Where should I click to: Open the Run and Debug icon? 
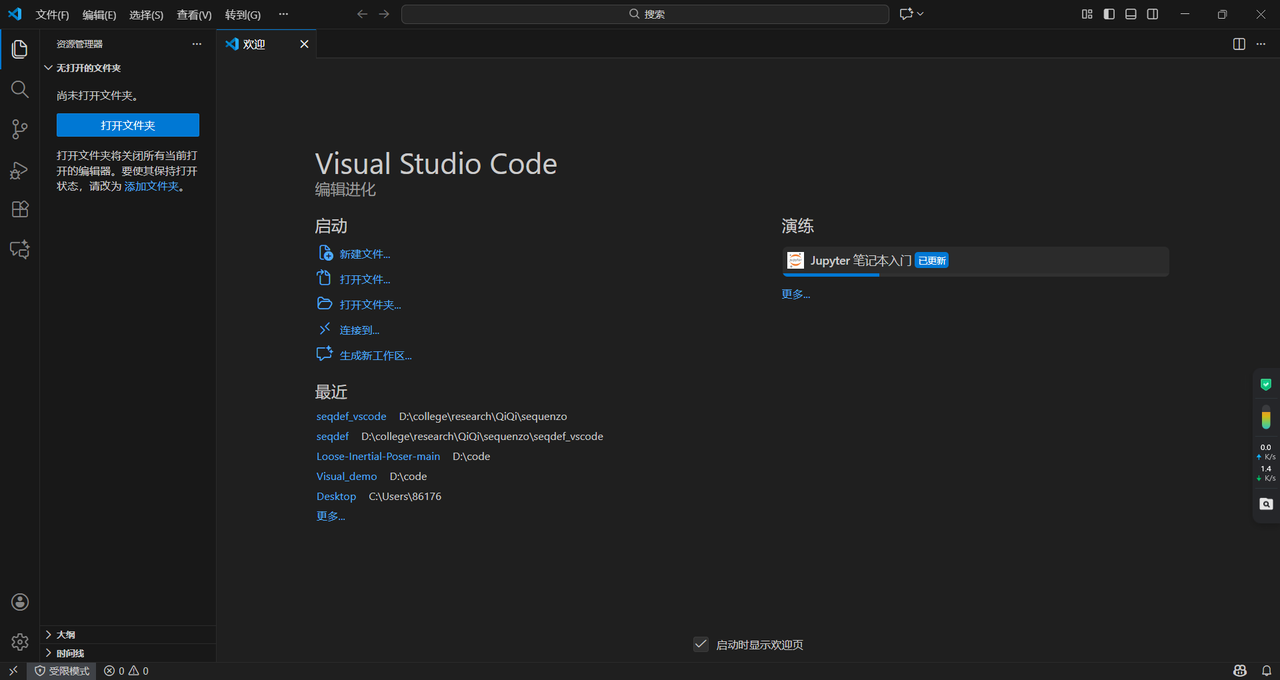click(x=19, y=170)
